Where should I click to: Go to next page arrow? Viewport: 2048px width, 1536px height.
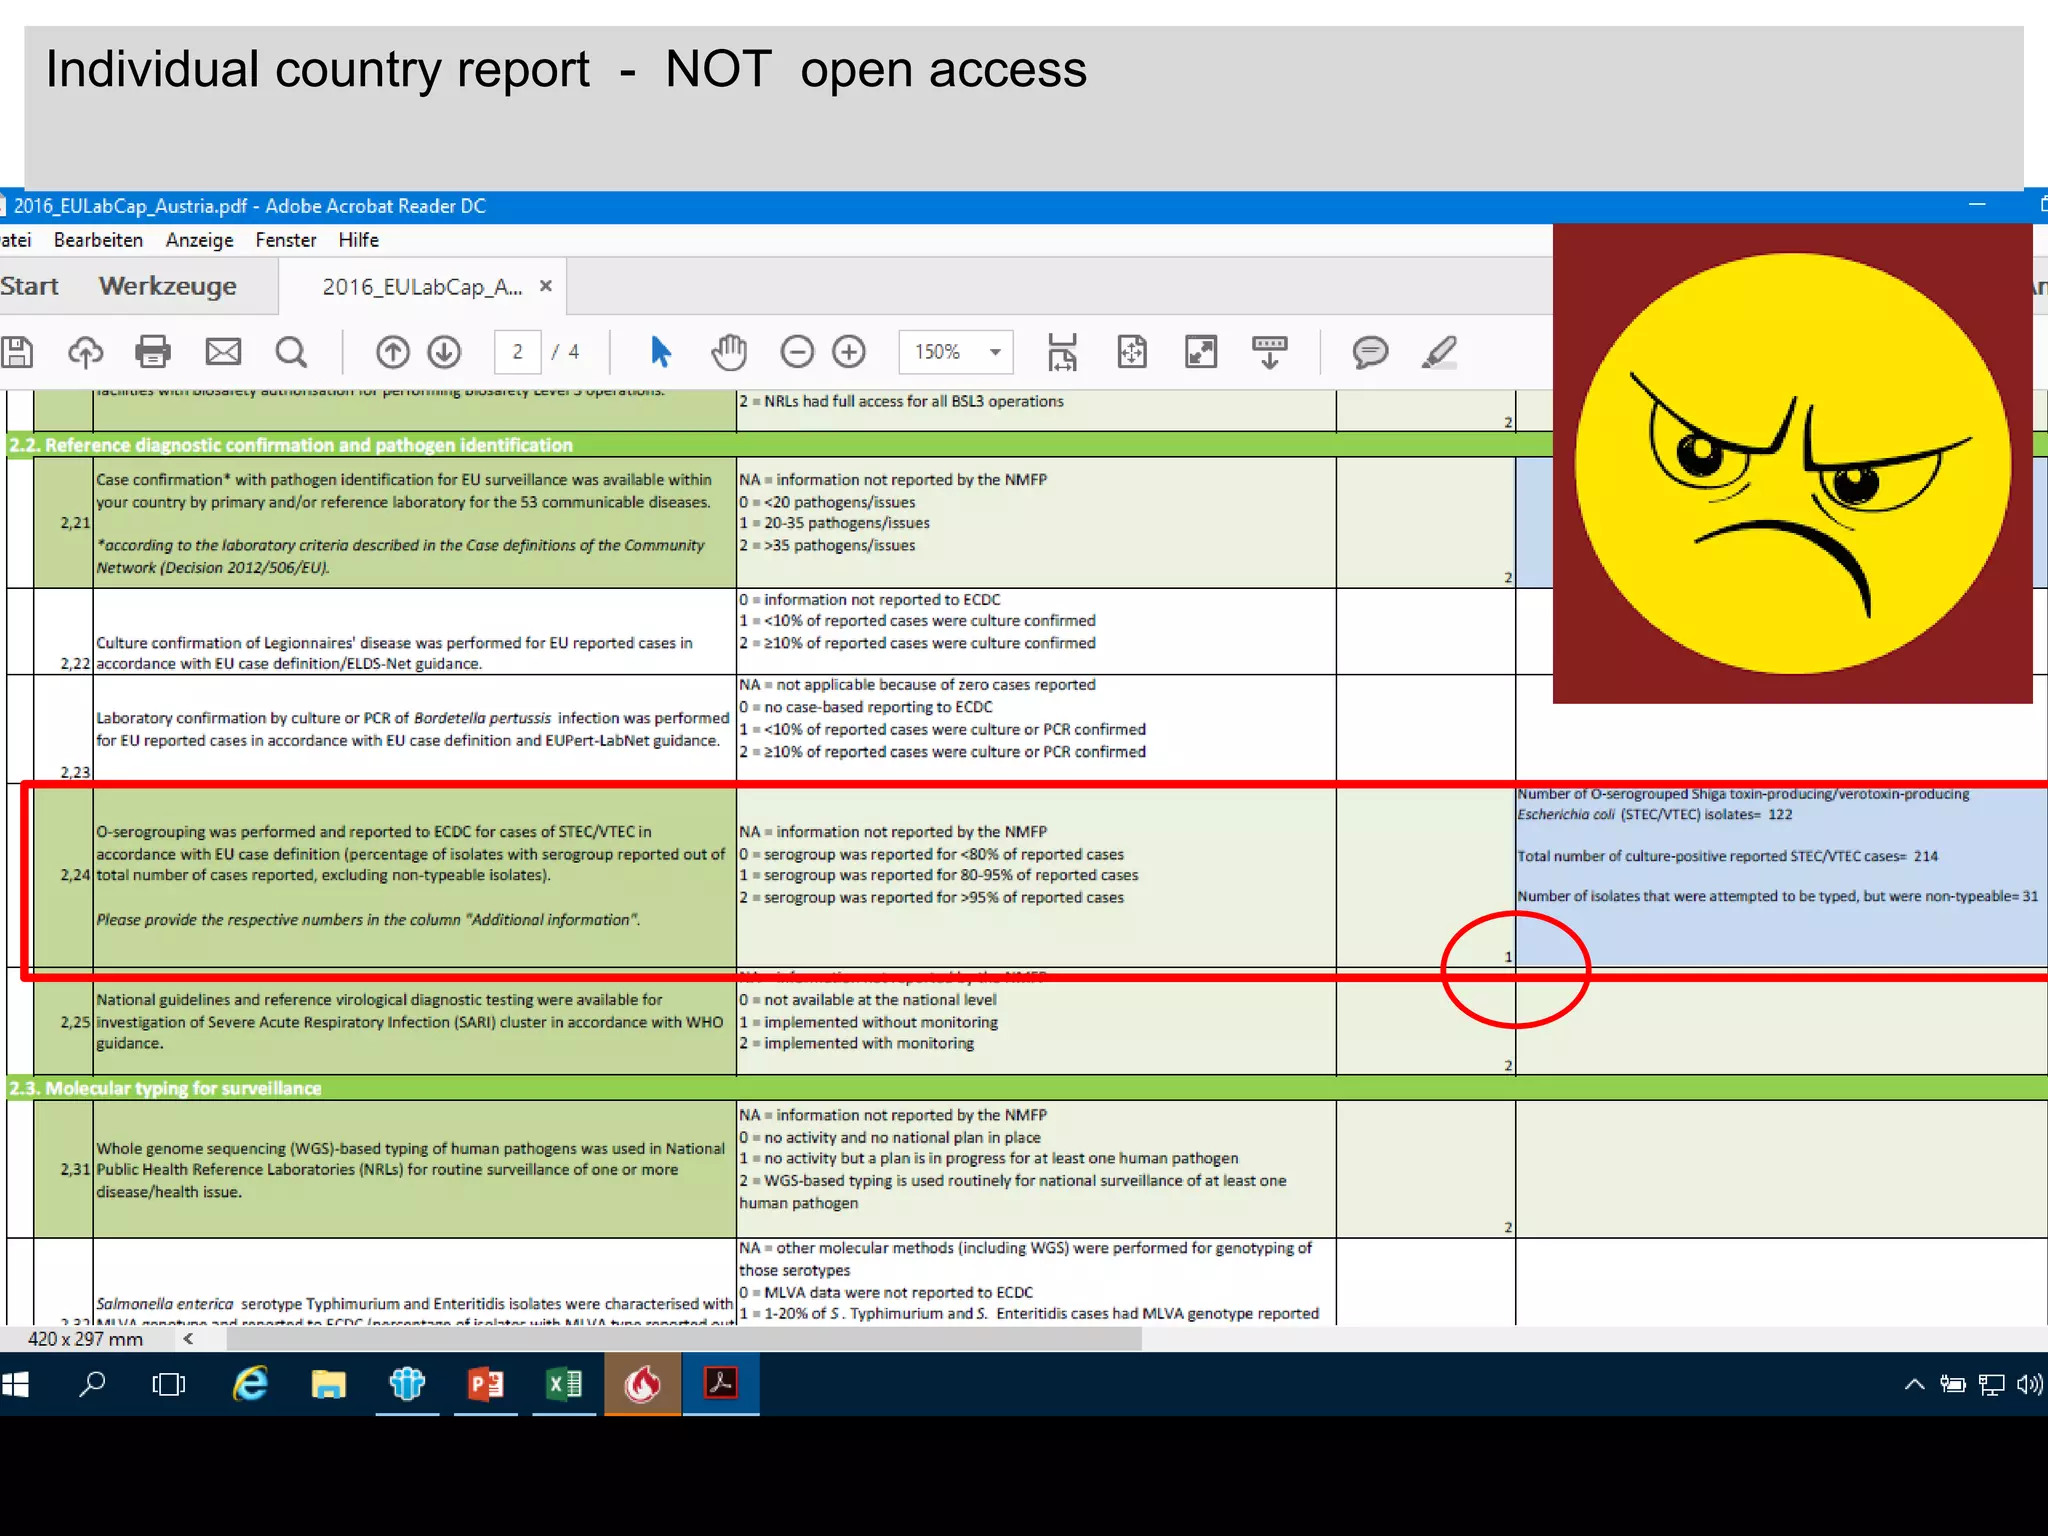click(444, 352)
